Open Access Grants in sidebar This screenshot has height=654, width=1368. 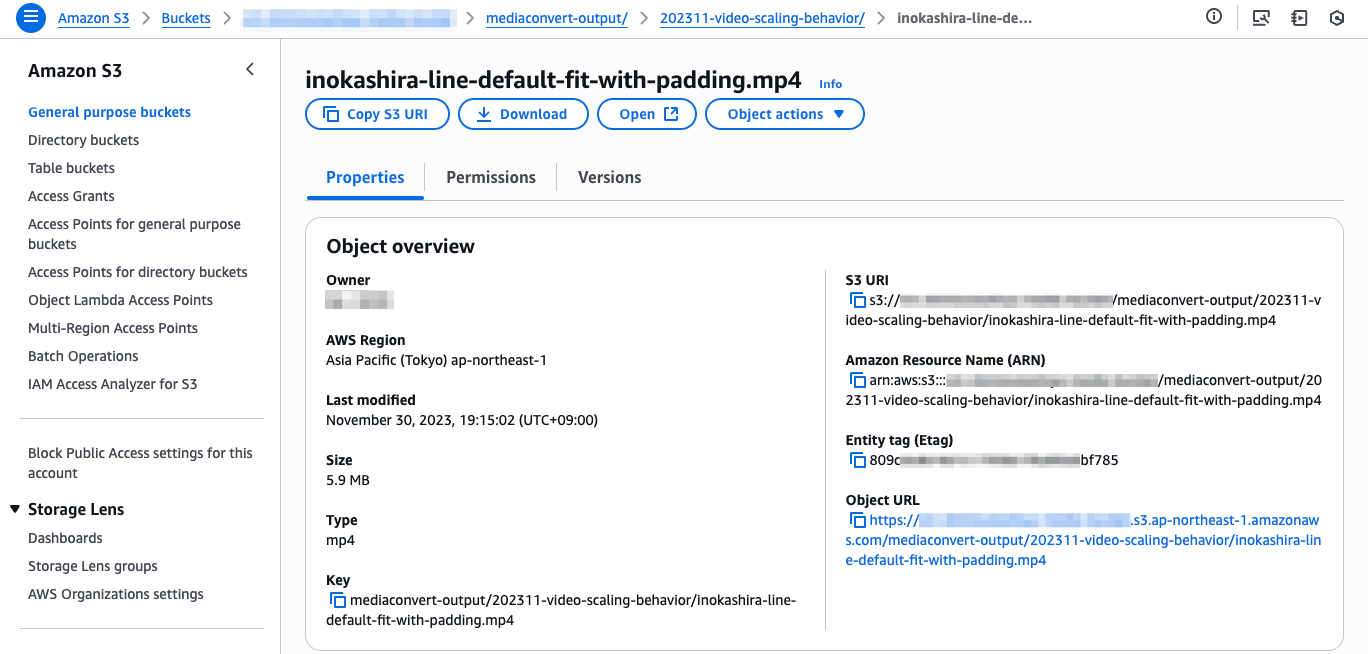coord(71,196)
